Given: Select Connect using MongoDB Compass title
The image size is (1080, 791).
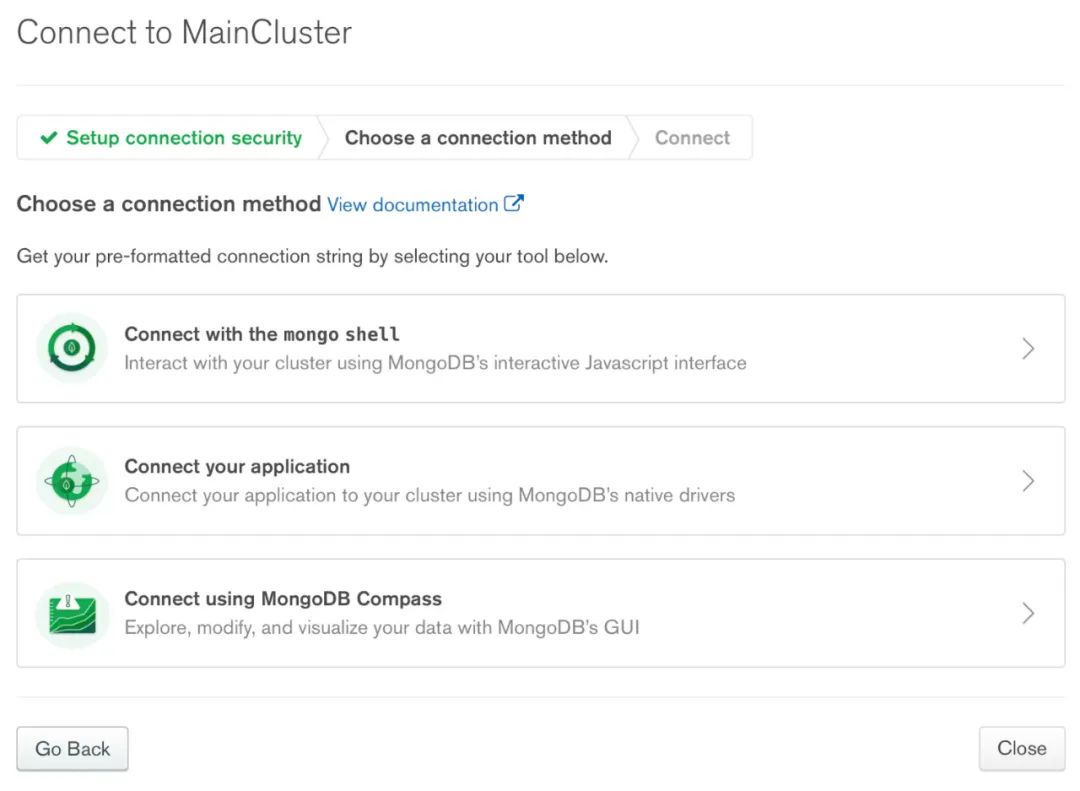Looking at the screenshot, I should pyautogui.click(x=283, y=599).
